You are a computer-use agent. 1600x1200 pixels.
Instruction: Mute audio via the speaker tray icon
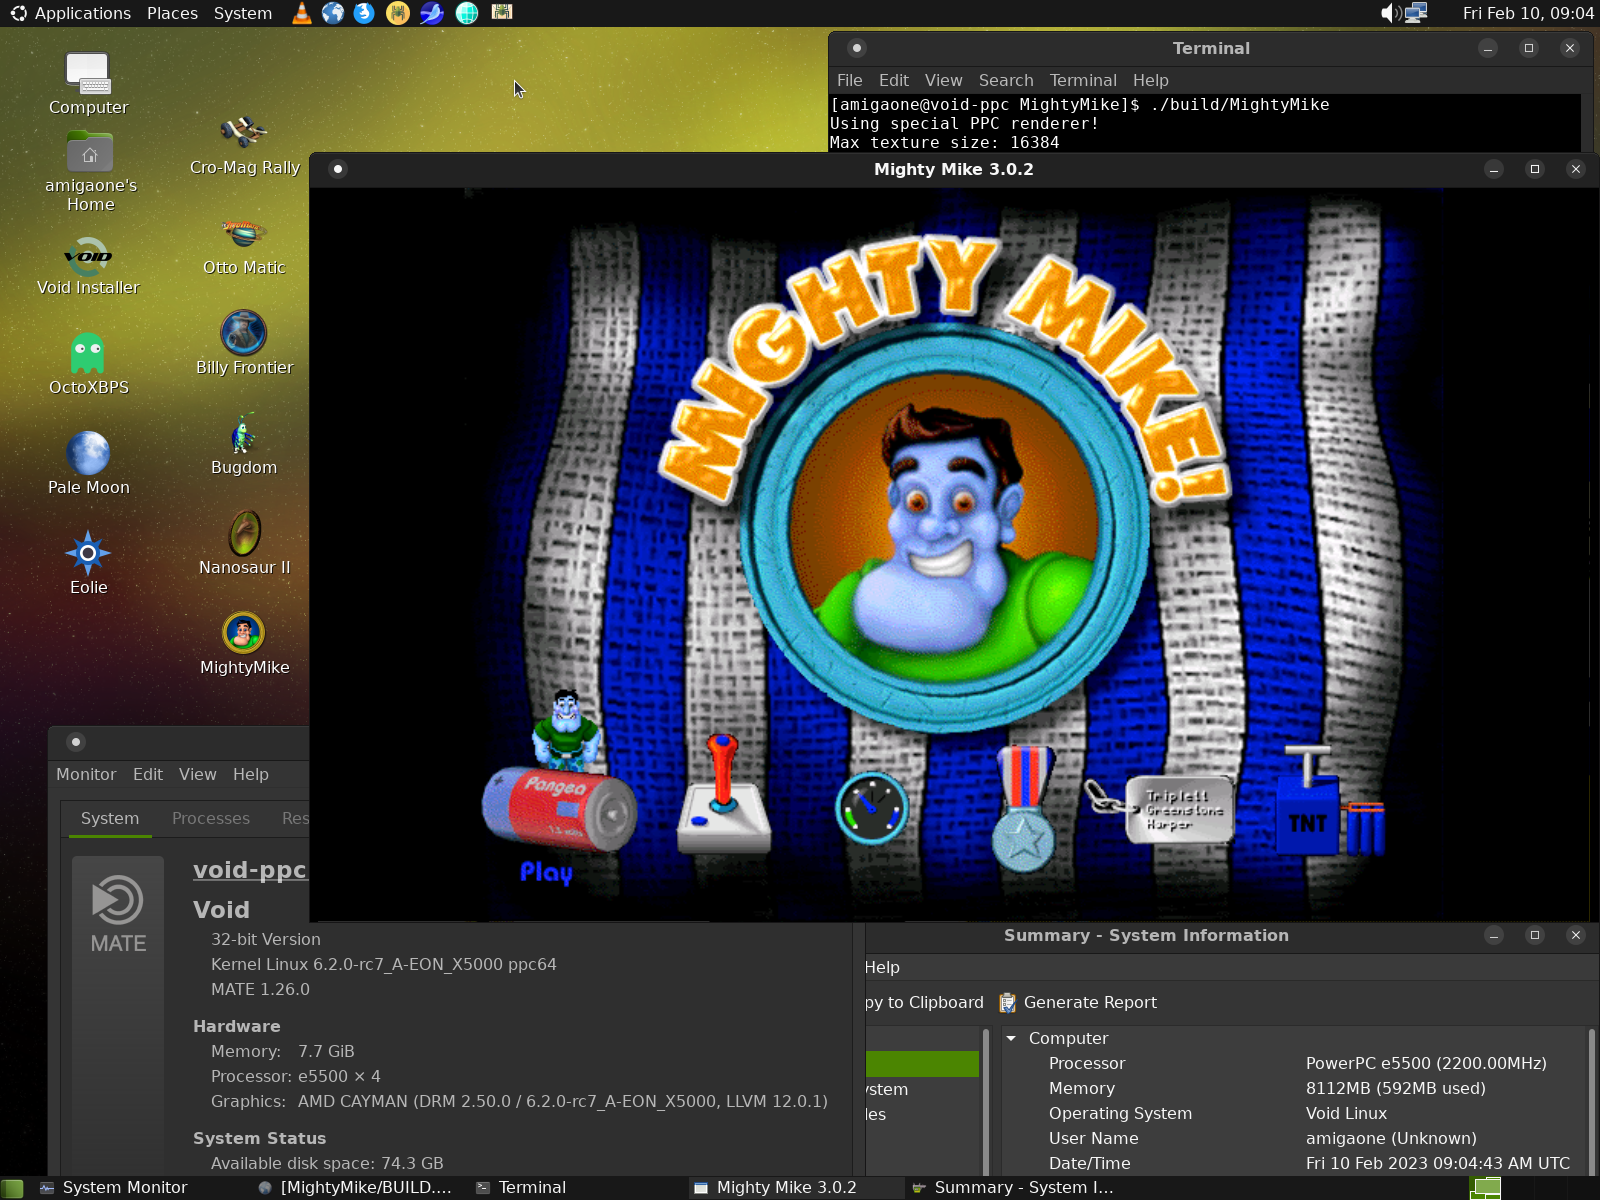coord(1389,13)
